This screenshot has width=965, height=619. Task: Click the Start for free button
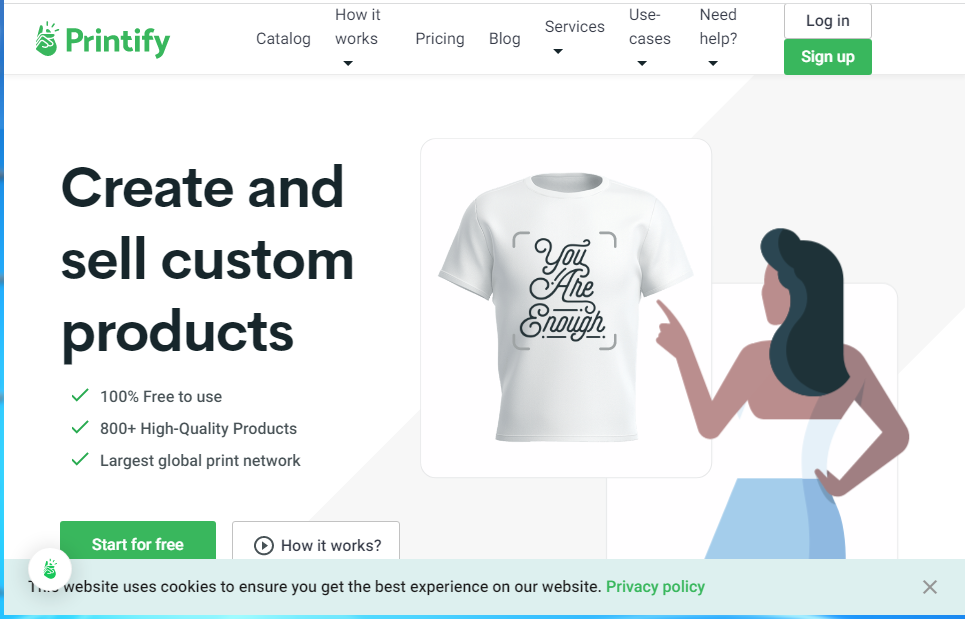tap(138, 541)
